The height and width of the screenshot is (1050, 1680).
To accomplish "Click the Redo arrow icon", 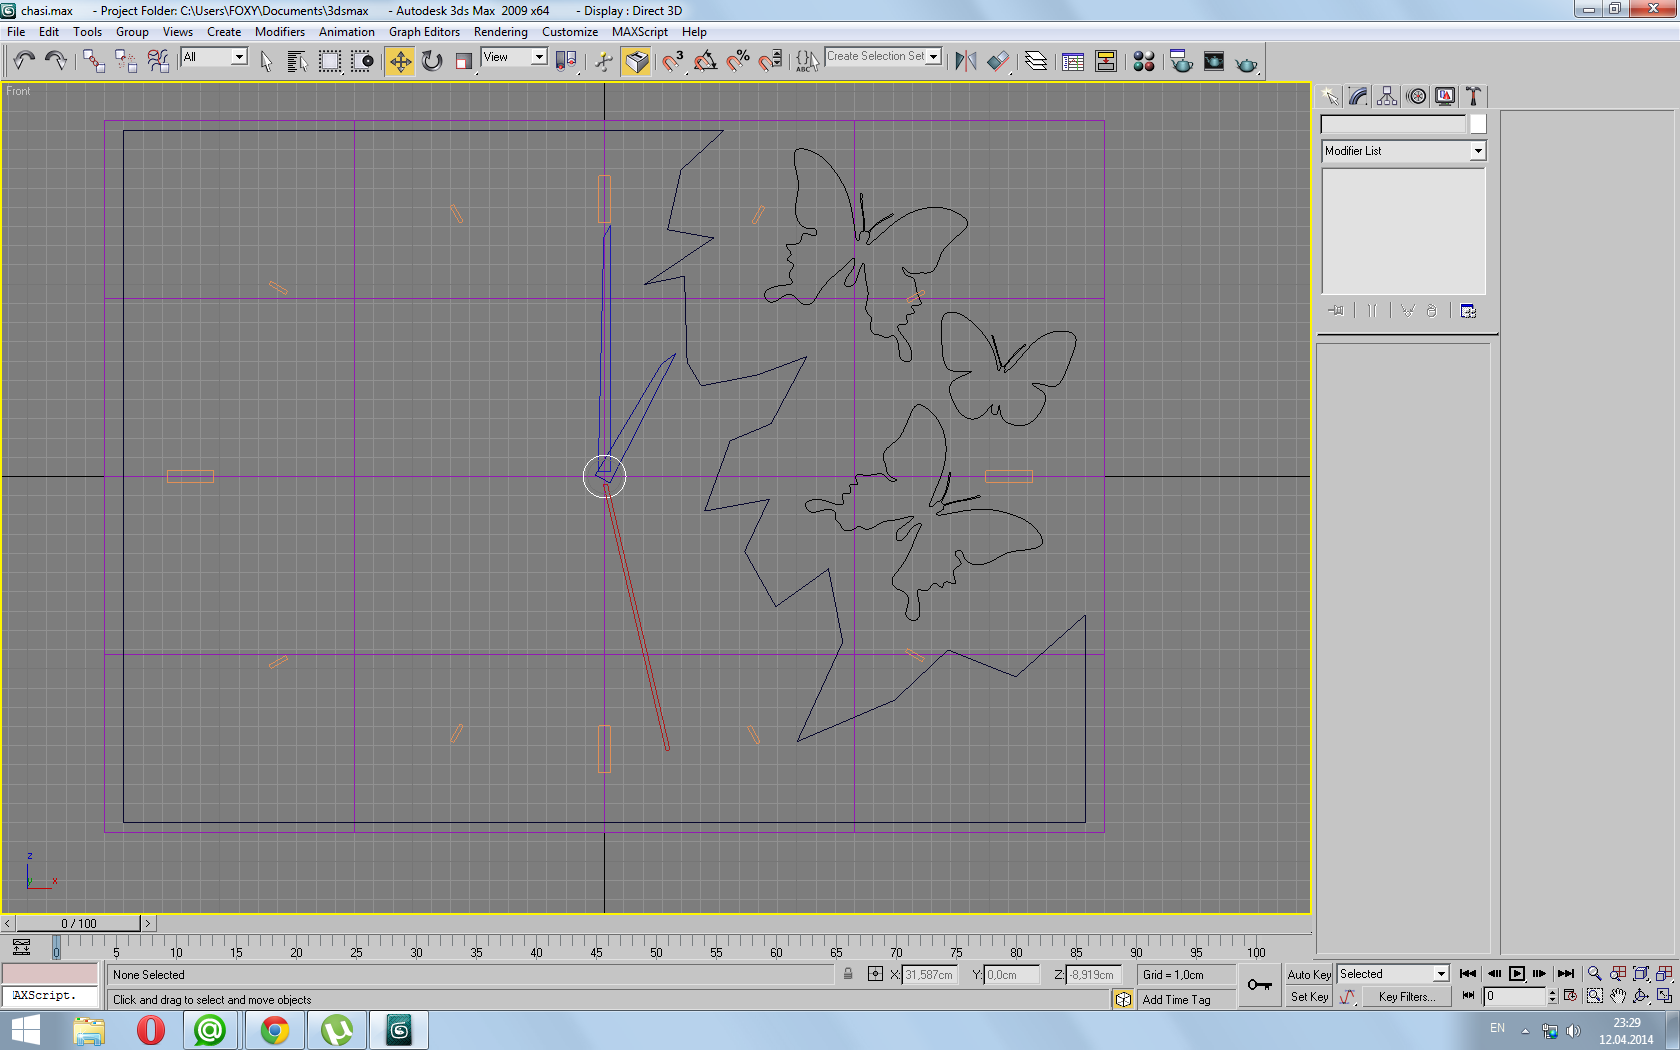I will pos(56,62).
